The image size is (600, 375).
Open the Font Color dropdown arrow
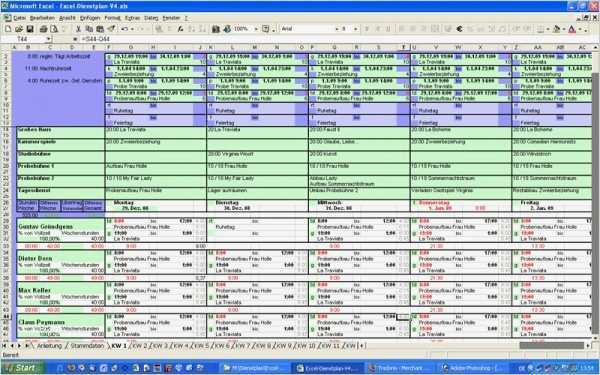coord(580,29)
